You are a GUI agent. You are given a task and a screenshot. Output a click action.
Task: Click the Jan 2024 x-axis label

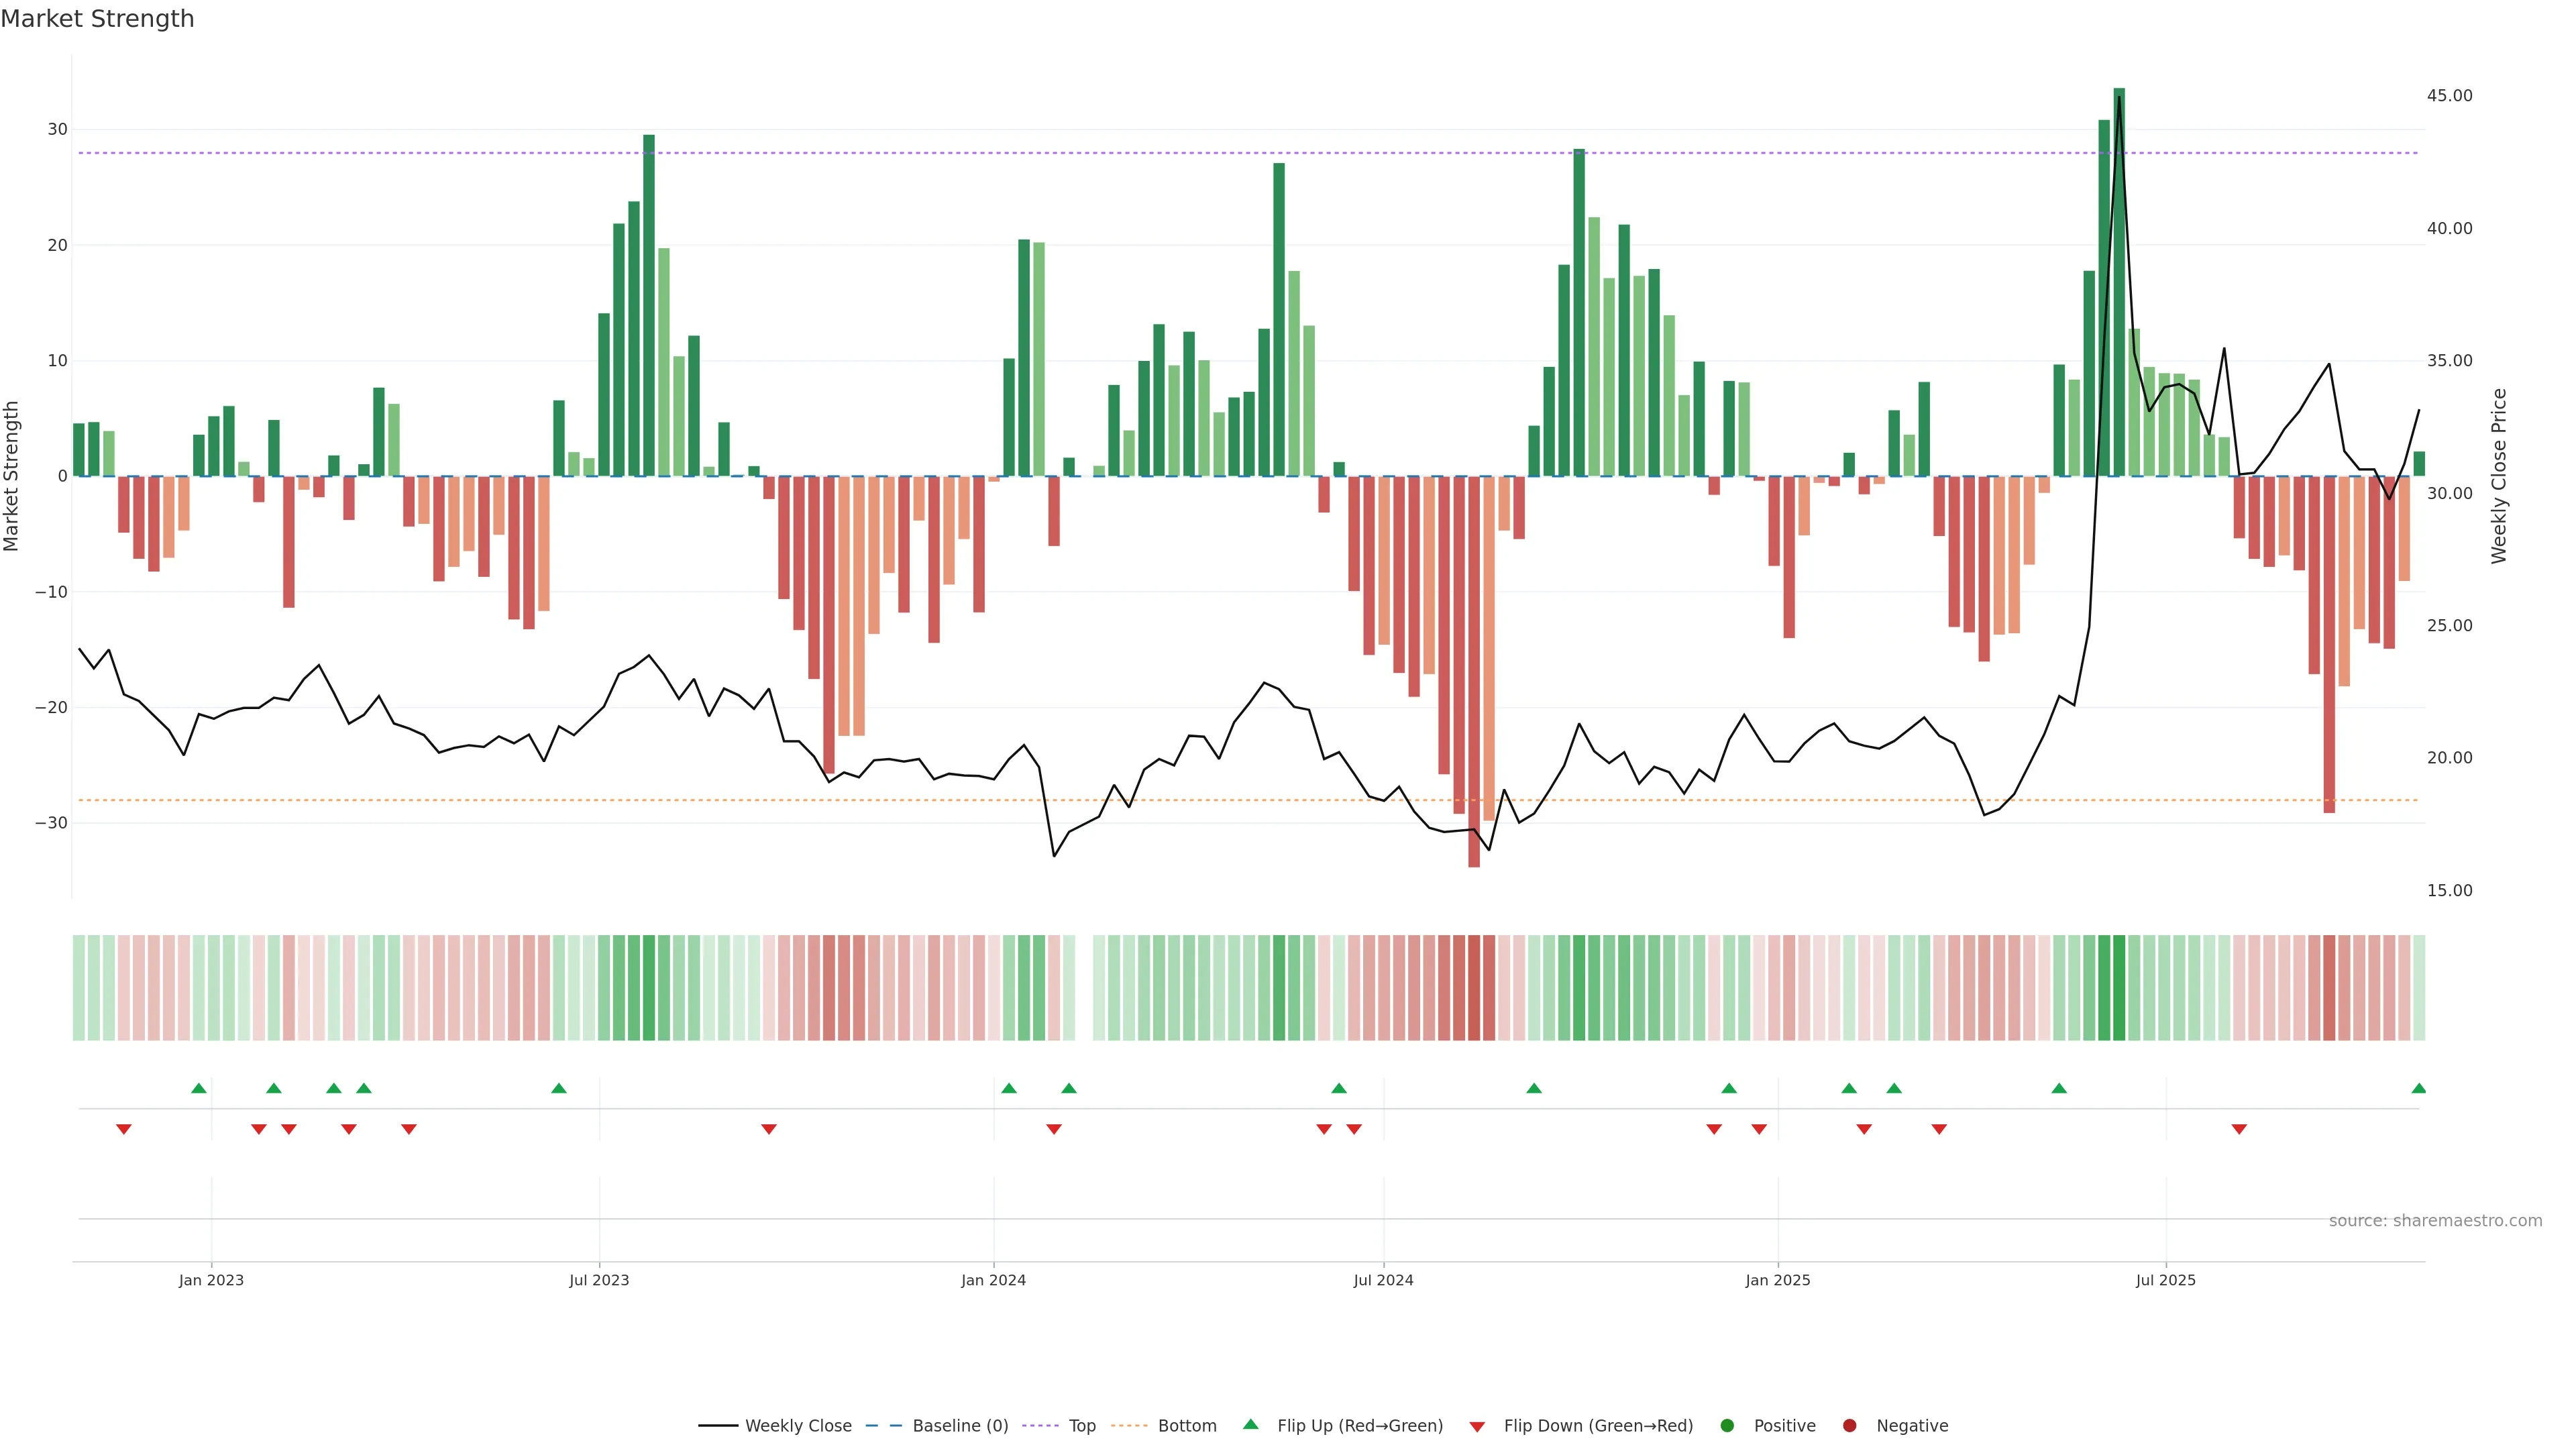point(993,1280)
